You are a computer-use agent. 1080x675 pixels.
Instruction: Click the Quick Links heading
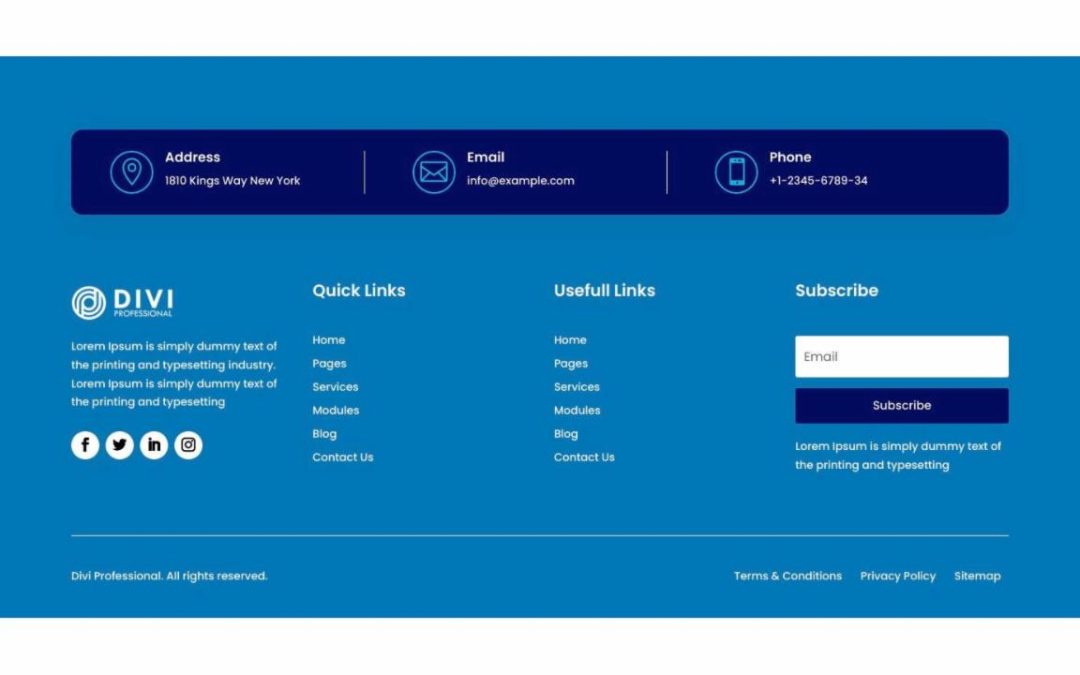[359, 291]
